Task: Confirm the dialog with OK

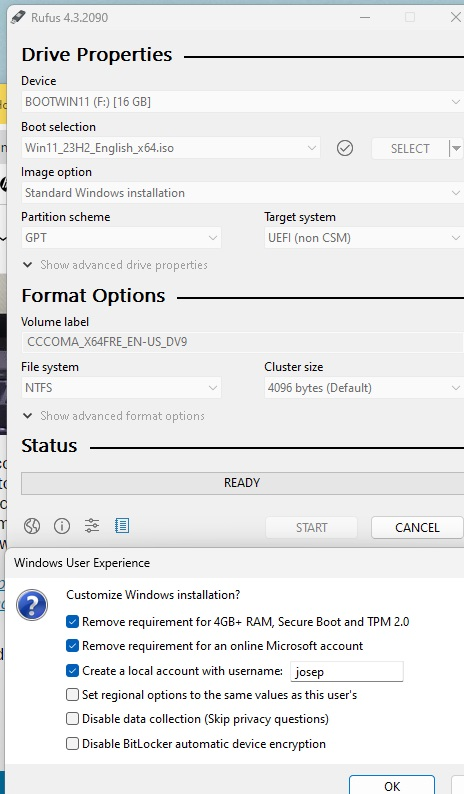Action: pos(392,785)
